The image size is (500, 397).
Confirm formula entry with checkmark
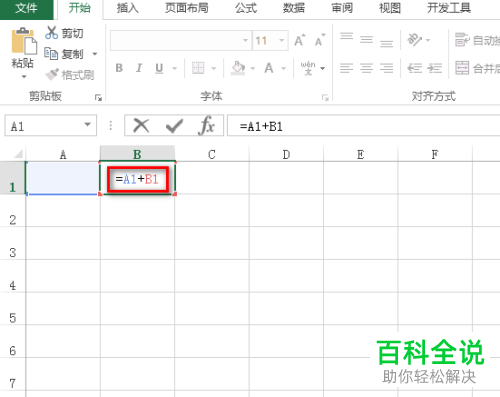point(174,126)
